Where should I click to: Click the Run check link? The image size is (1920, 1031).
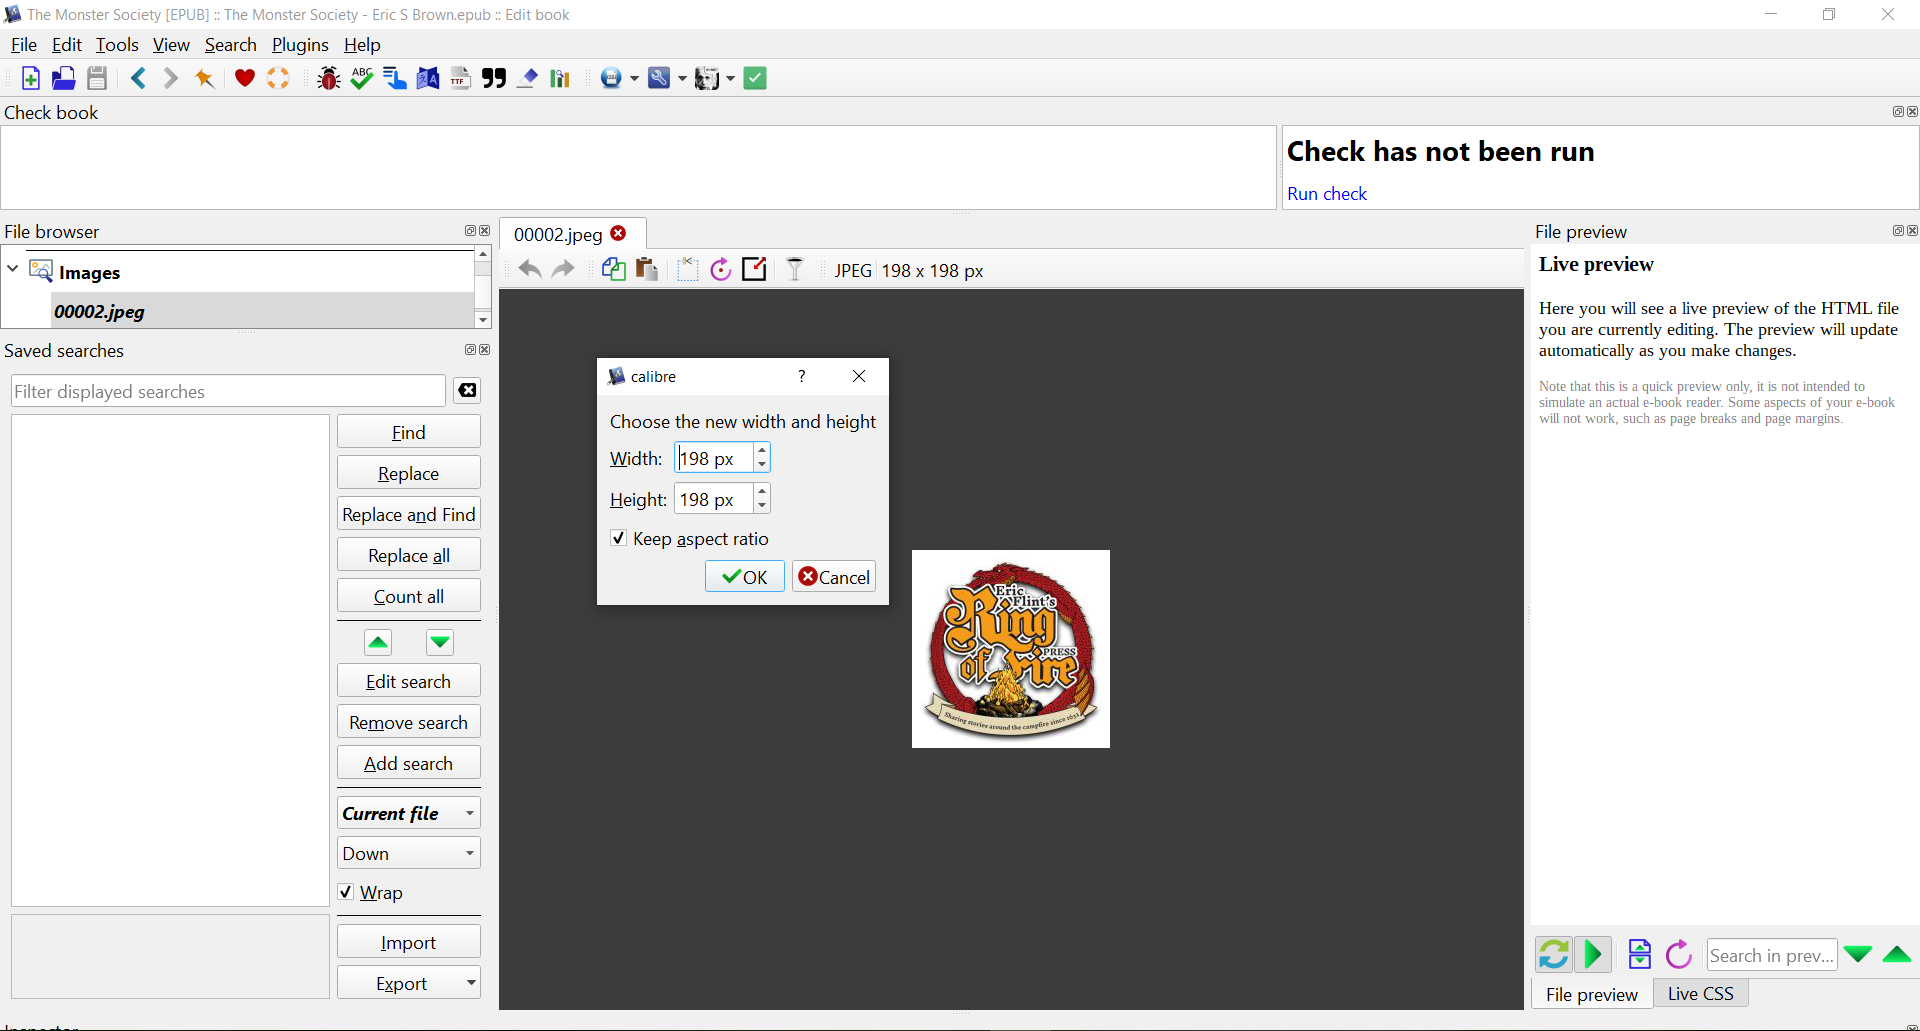1327,194
